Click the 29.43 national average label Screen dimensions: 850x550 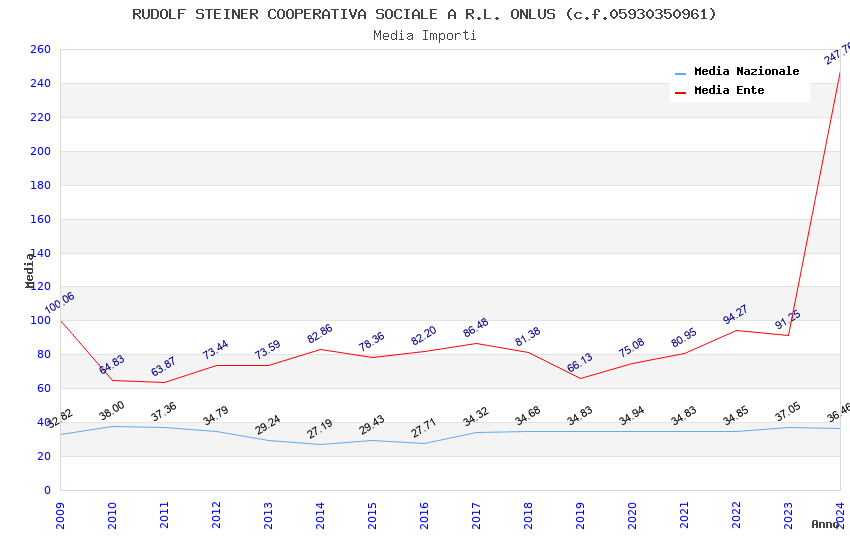coord(372,425)
